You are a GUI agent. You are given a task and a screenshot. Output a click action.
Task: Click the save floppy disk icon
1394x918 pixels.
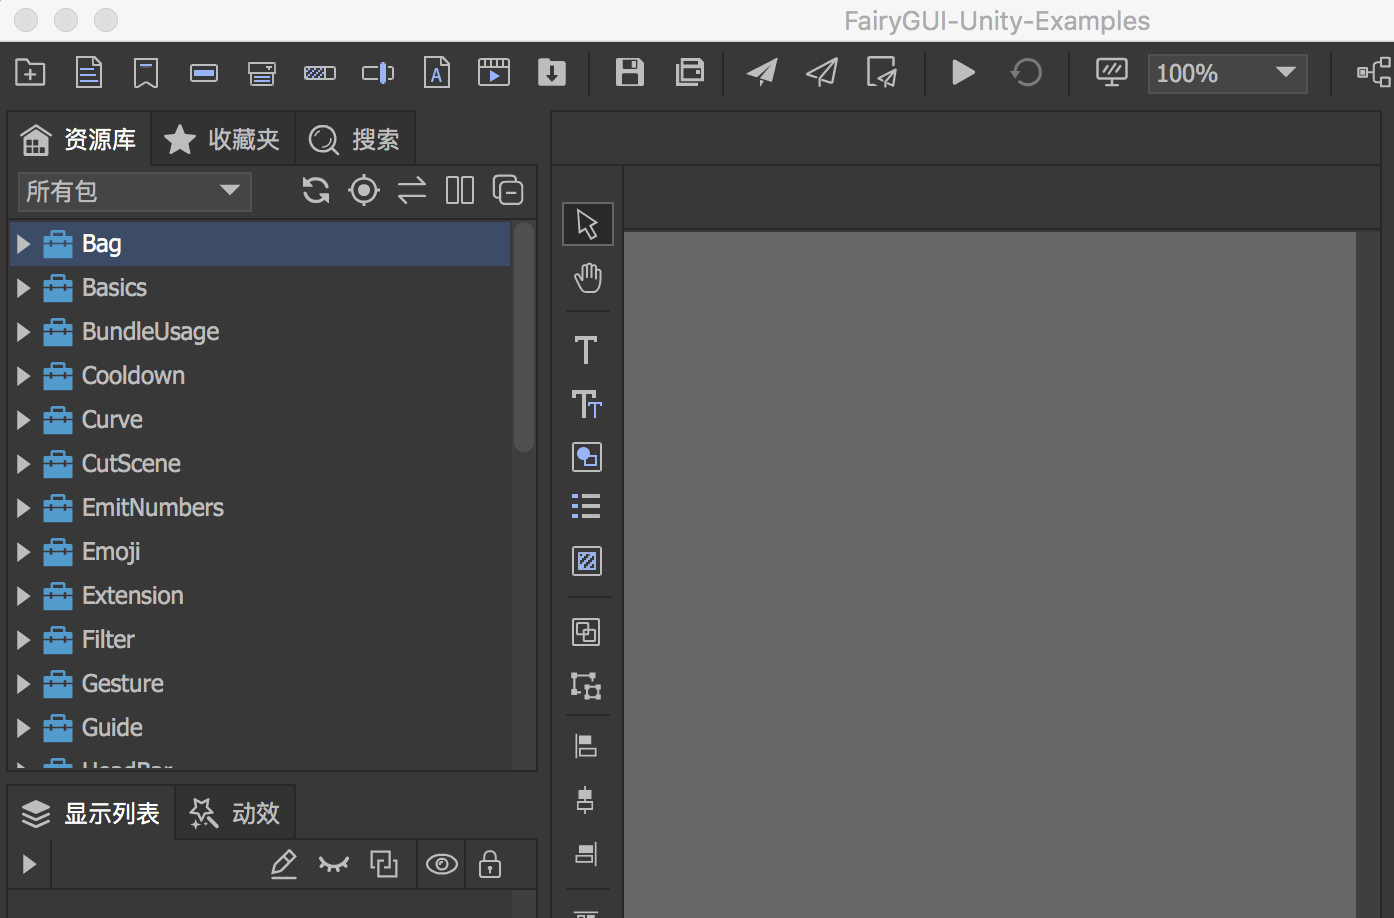tap(629, 73)
